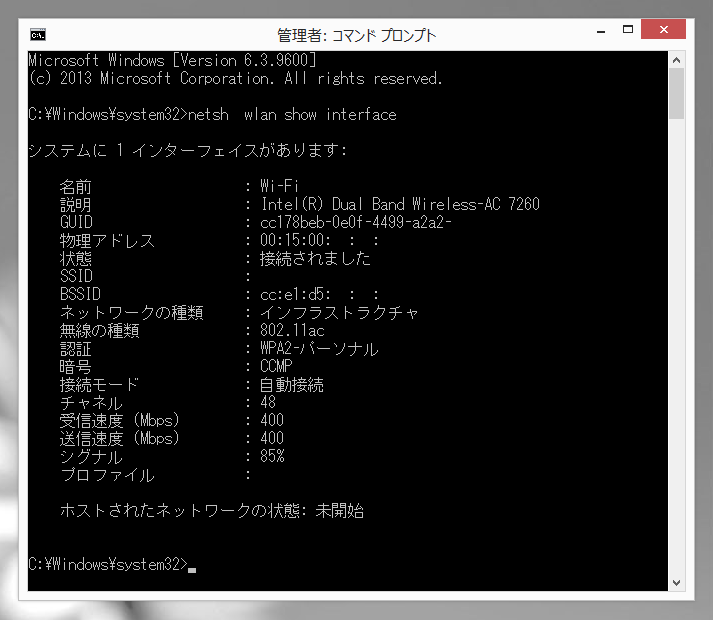Click the ホストされたネットワークの状態 line
The width and height of the screenshot is (713, 620).
point(212,510)
